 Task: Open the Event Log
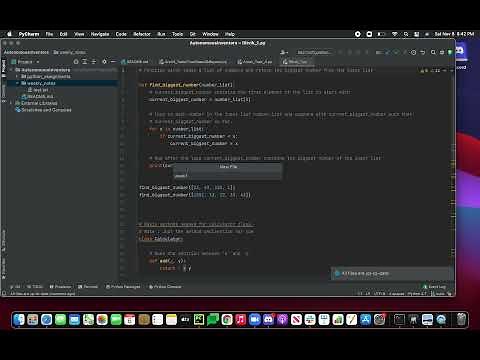tap(434, 287)
